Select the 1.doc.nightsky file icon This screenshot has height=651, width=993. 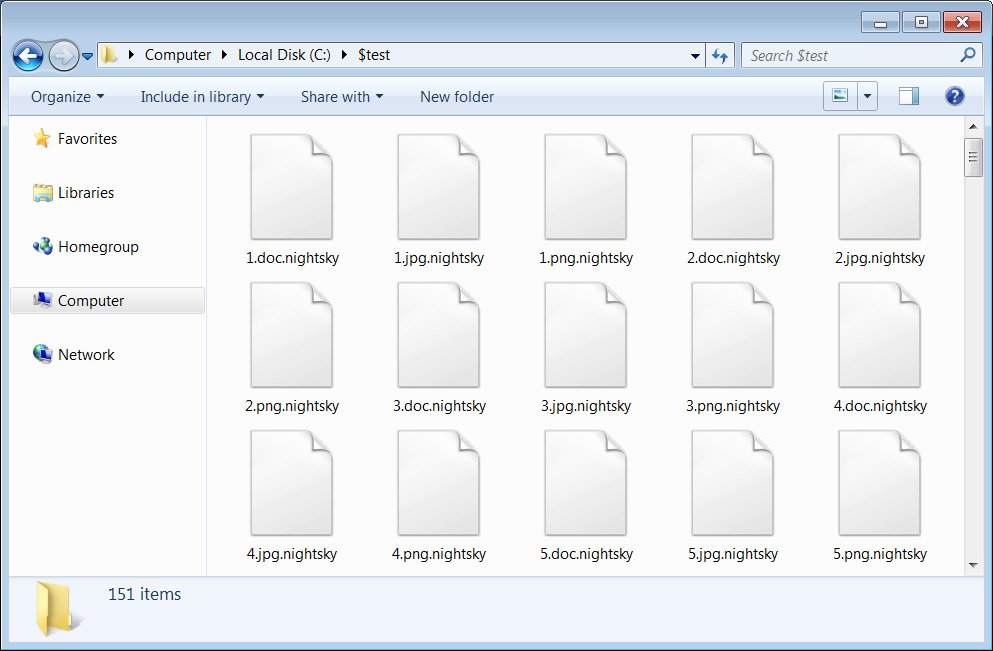(x=291, y=188)
